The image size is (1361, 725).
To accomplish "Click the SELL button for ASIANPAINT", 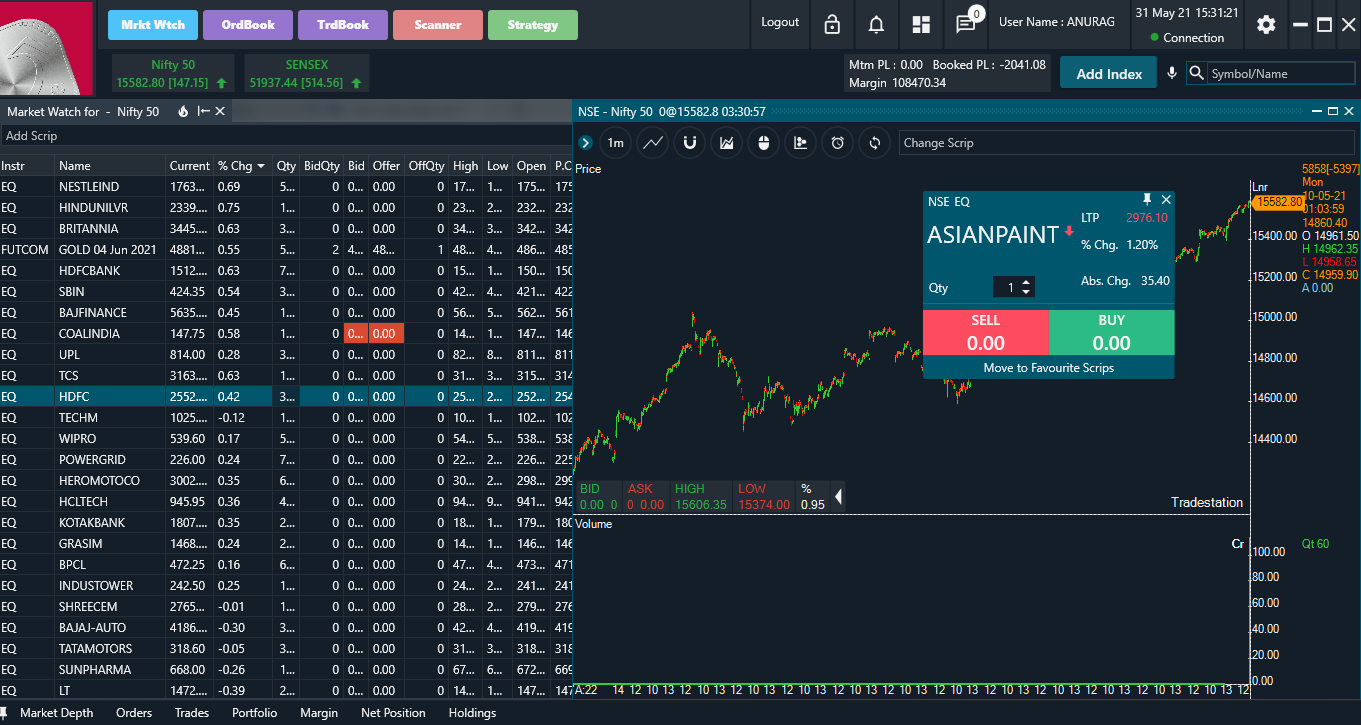I will coord(985,332).
